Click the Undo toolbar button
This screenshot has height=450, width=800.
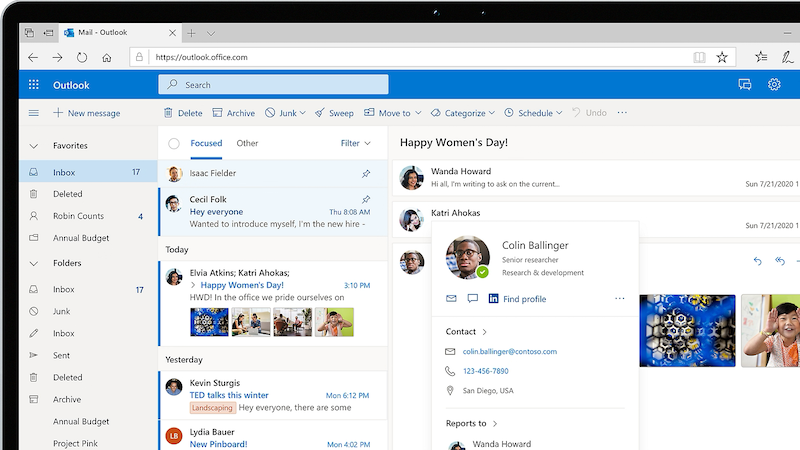(x=589, y=113)
